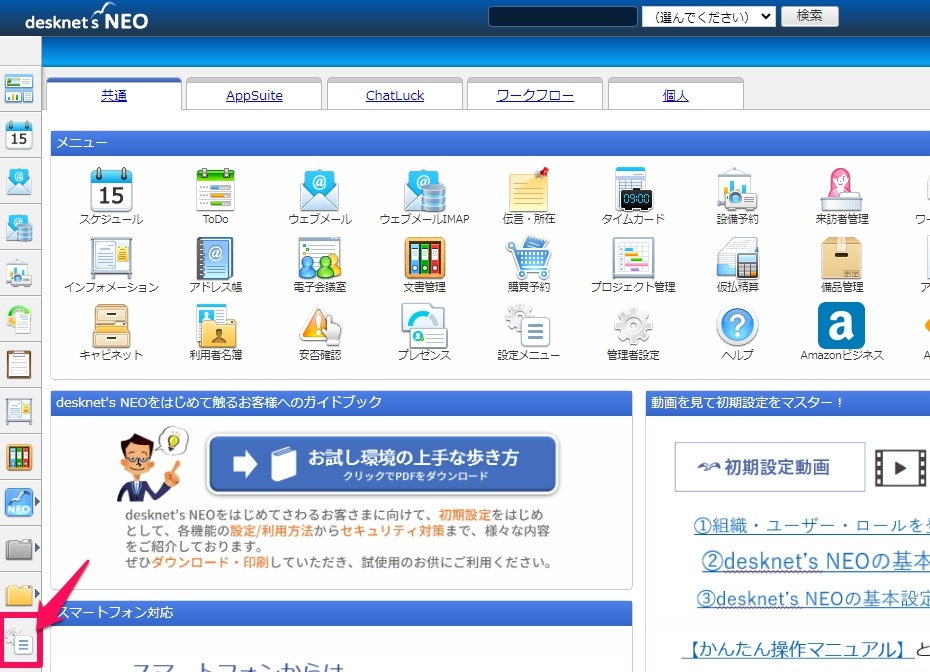Download guide via お試し環境の上手な歩き方 button
This screenshot has width=930, height=672.
[x=380, y=464]
